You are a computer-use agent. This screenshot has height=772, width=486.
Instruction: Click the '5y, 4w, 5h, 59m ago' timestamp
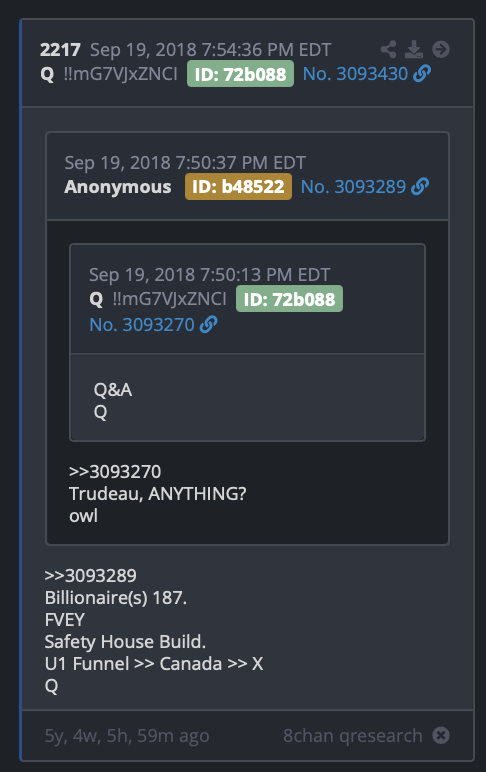click(127, 736)
